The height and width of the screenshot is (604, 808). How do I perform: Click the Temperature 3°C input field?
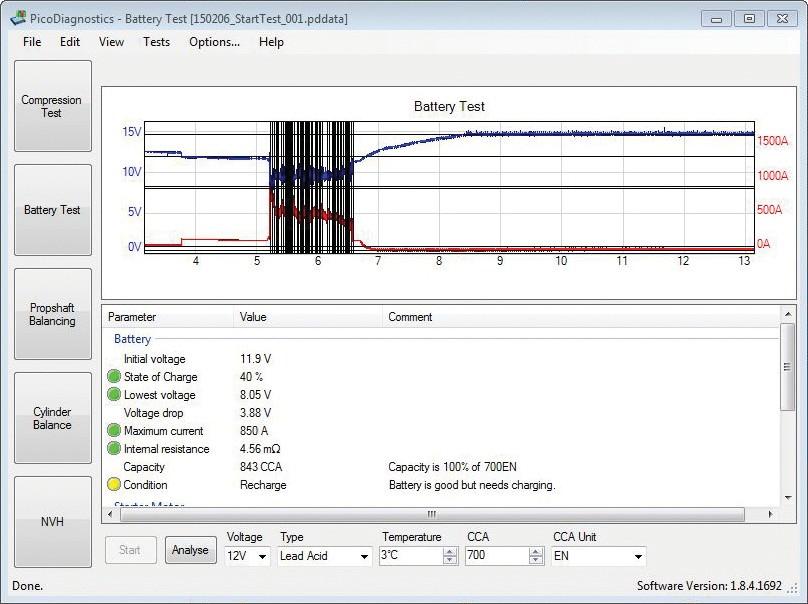click(411, 556)
